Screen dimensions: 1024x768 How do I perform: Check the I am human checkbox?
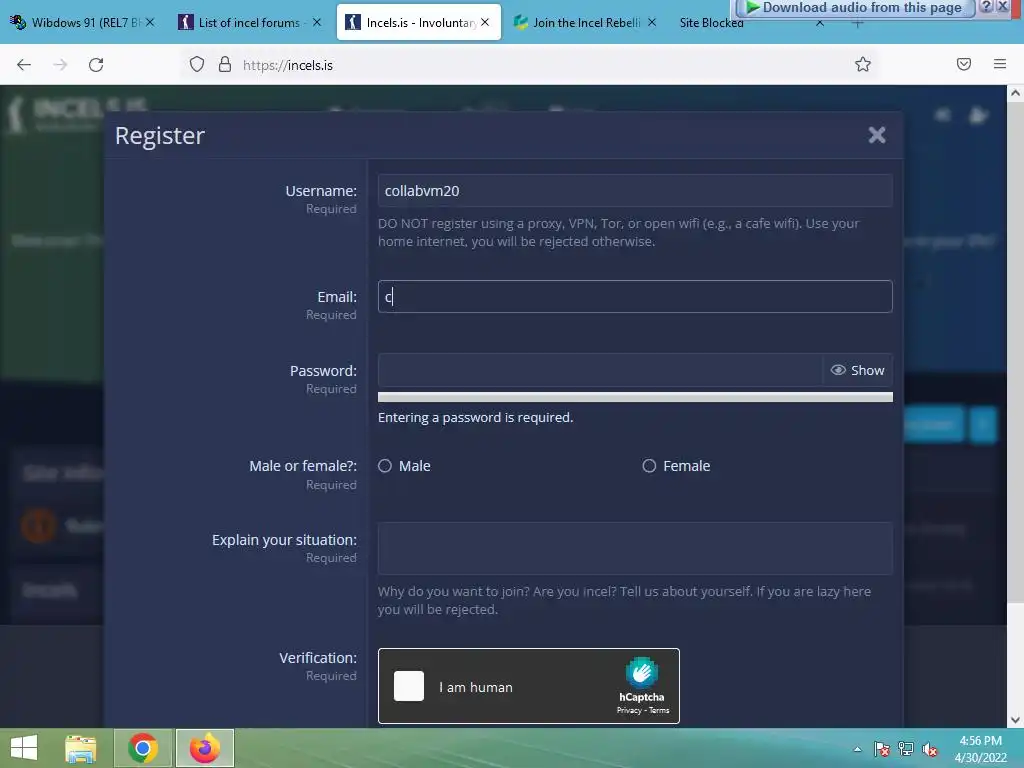pyautogui.click(x=409, y=686)
